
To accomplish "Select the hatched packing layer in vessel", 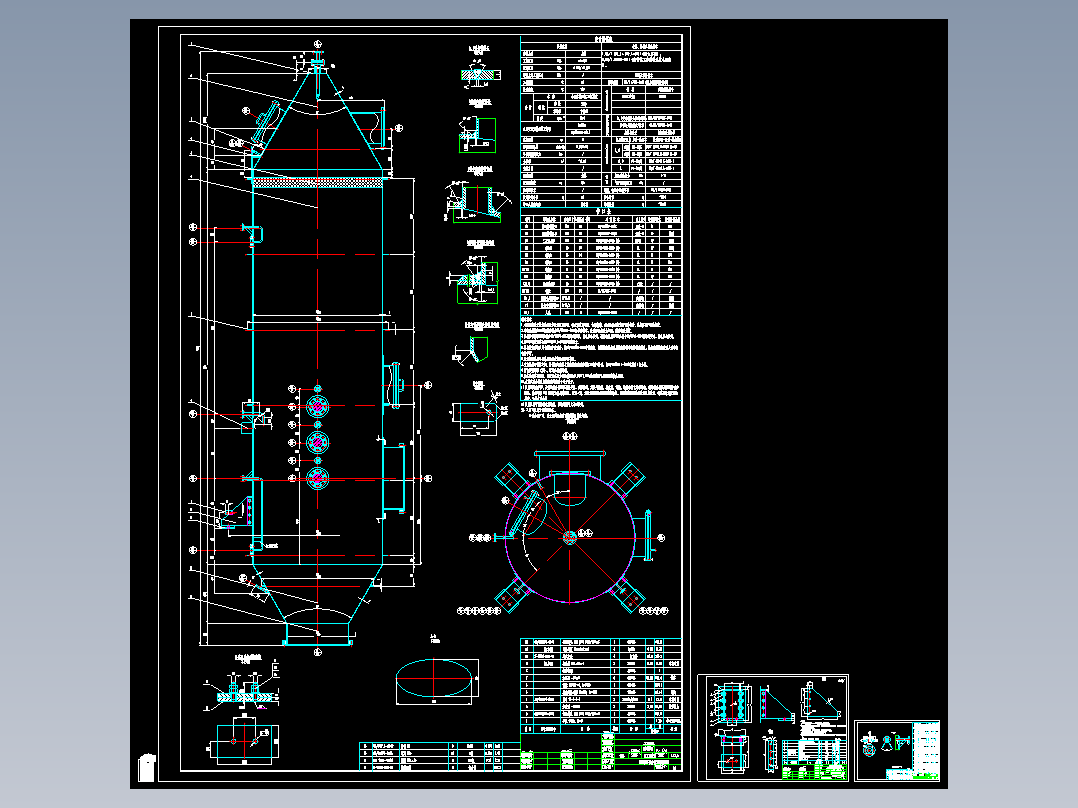I will [318, 182].
